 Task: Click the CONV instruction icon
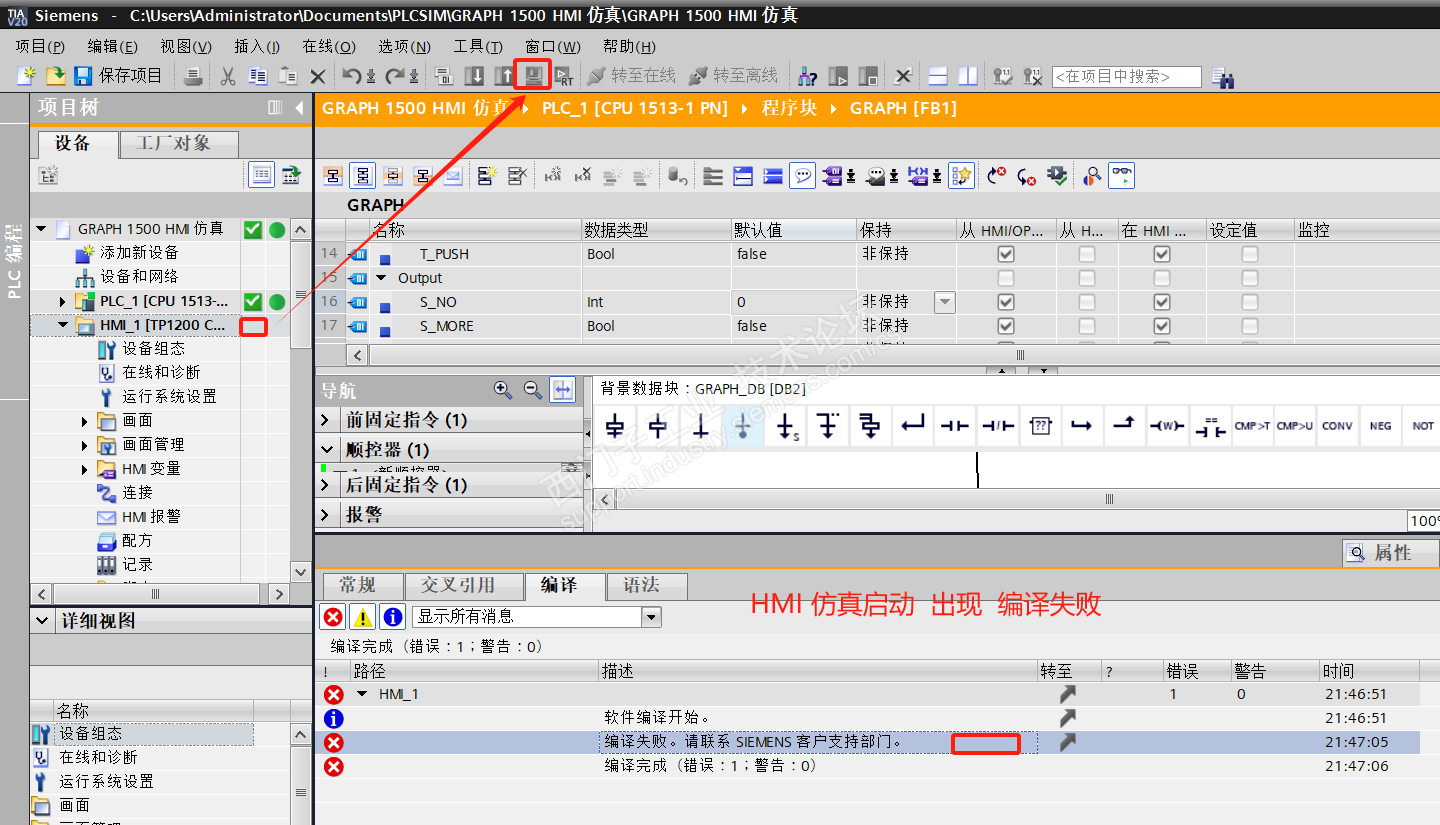click(1337, 426)
